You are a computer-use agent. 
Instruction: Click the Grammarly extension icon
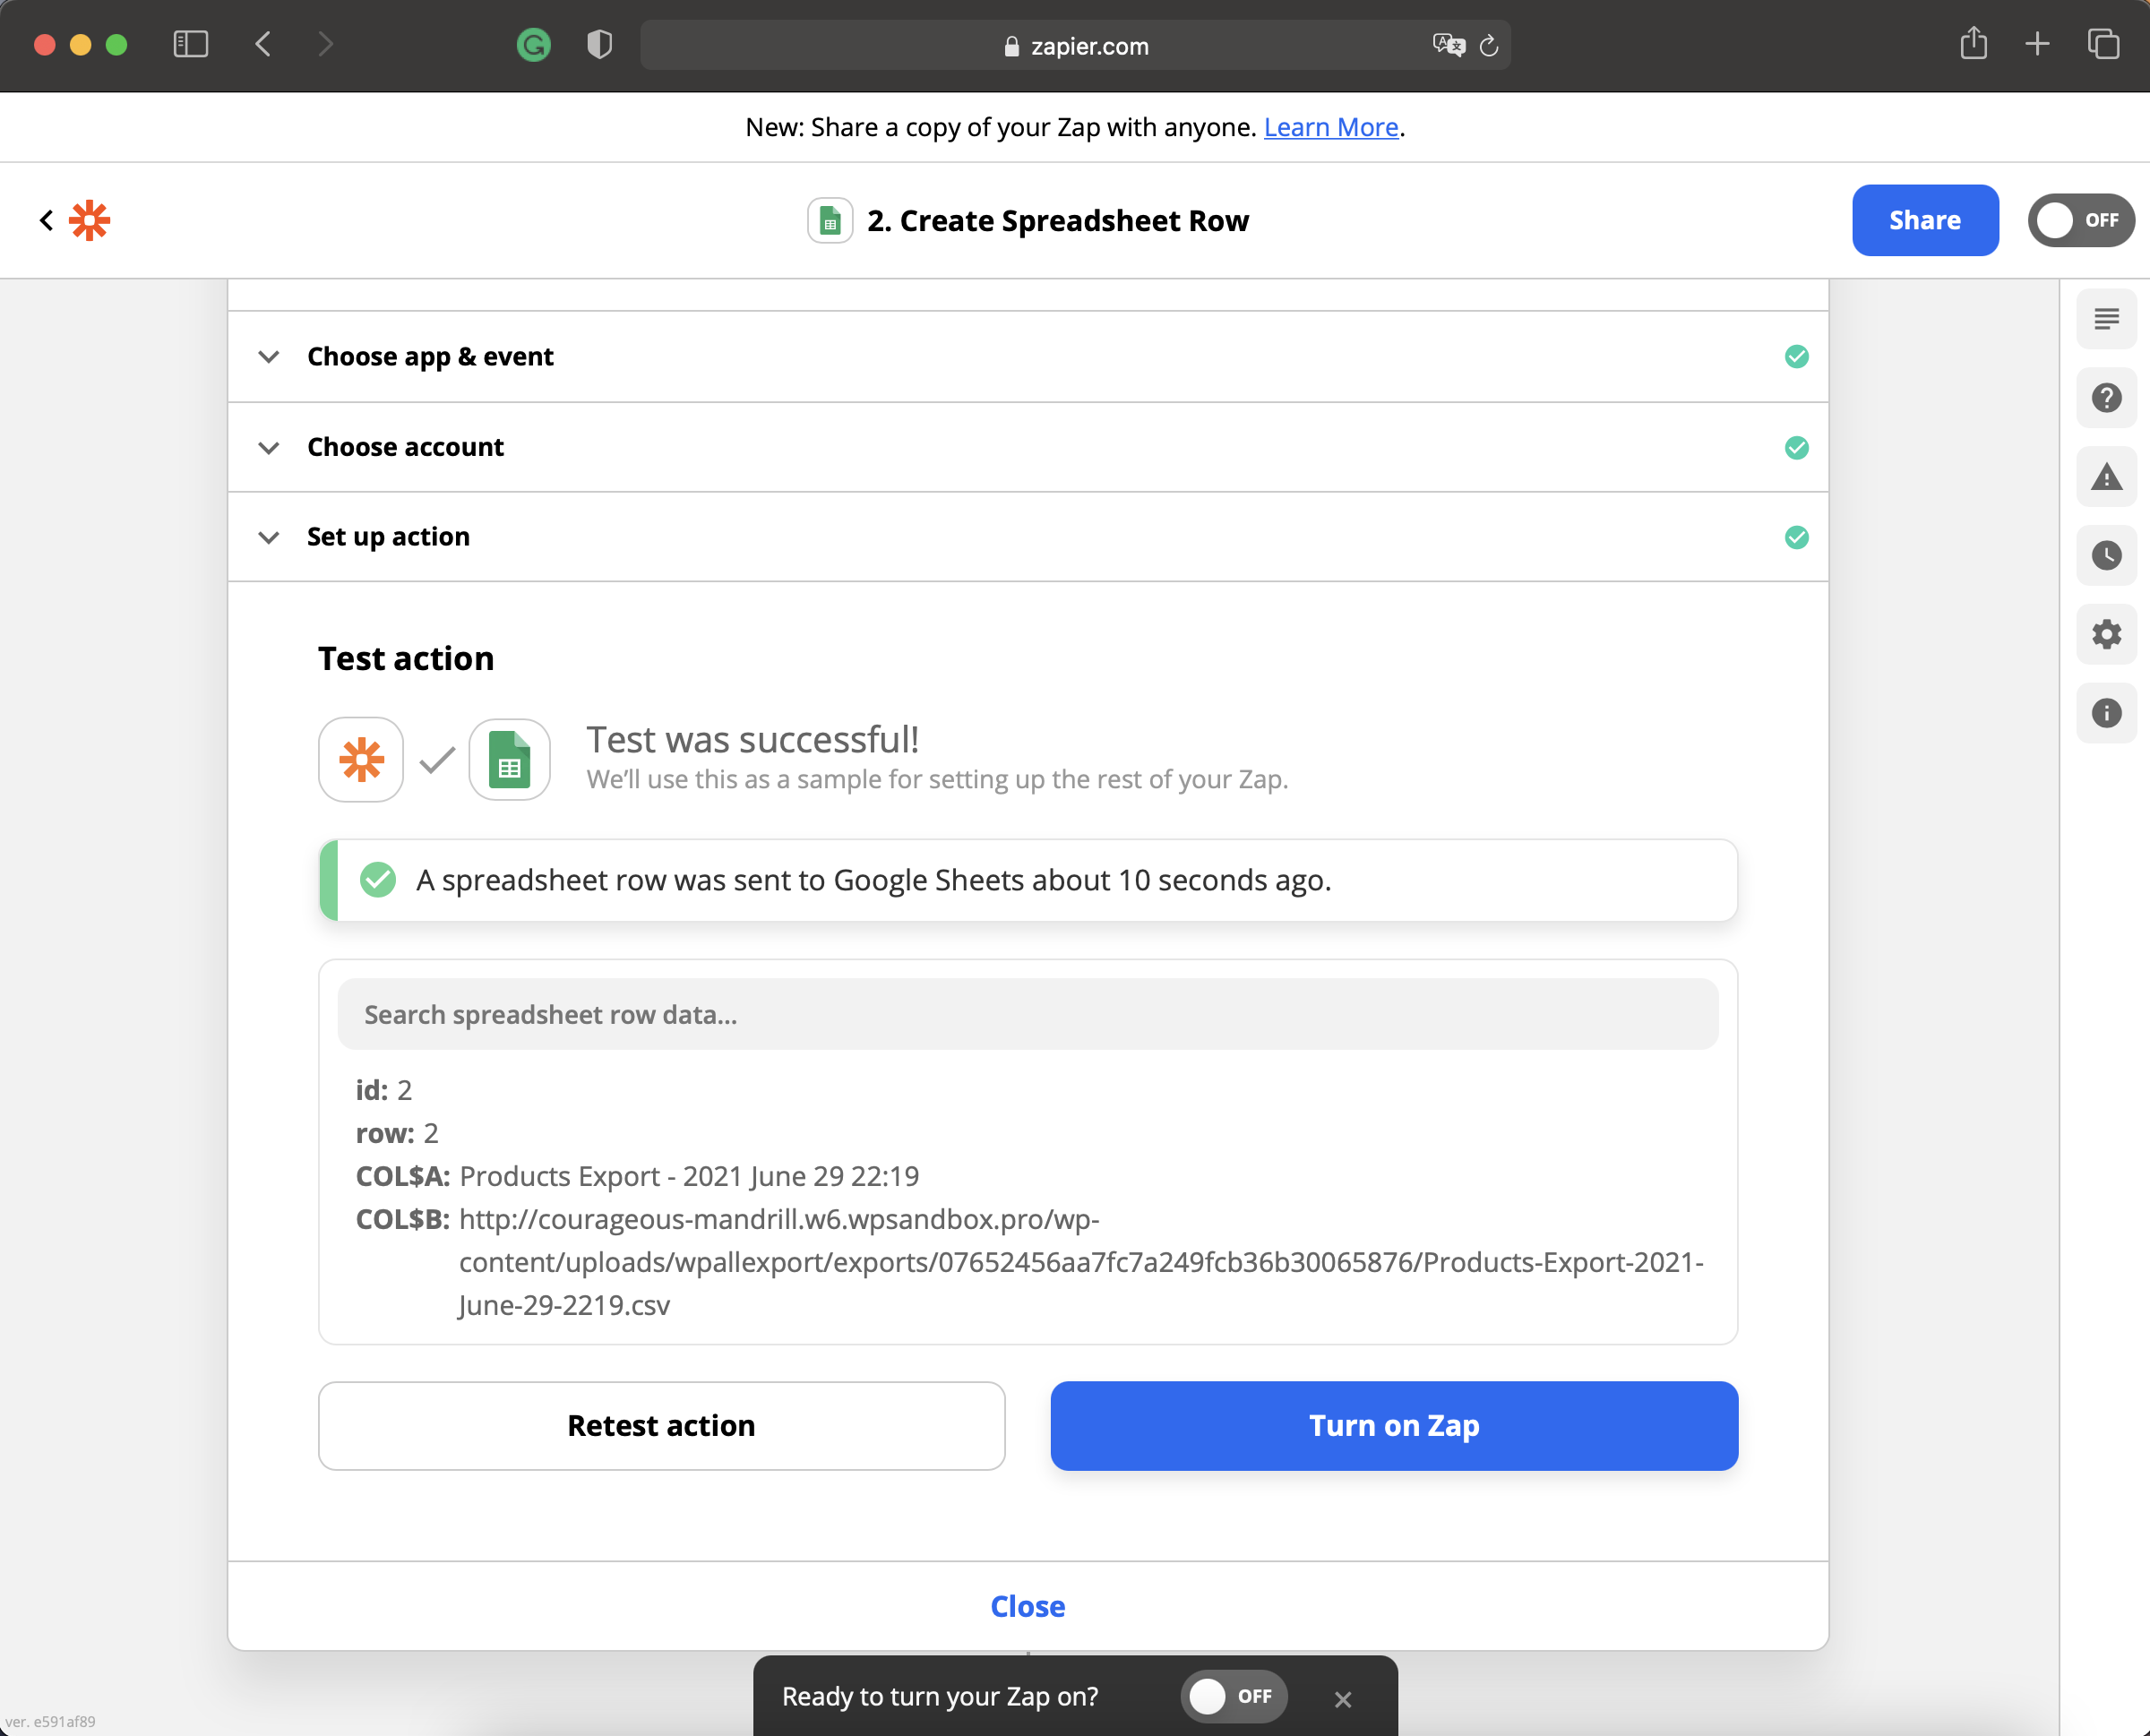click(x=533, y=45)
